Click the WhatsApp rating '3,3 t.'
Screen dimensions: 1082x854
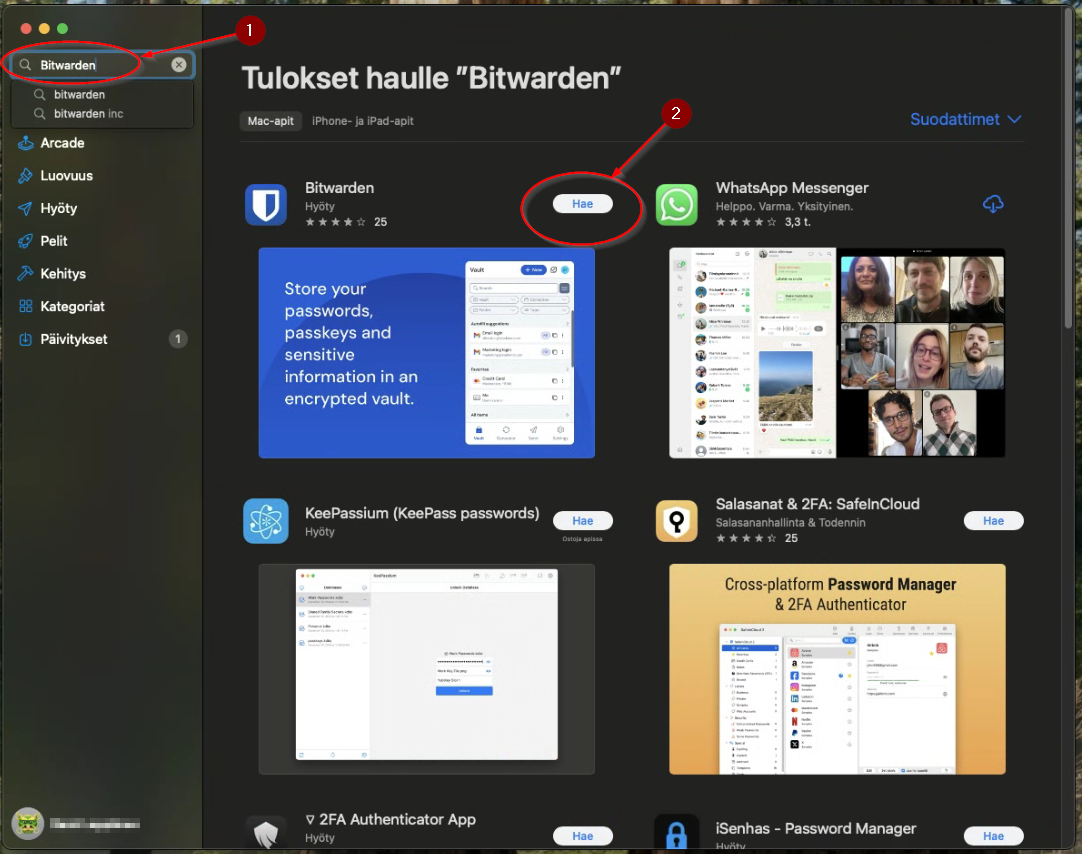763,222
